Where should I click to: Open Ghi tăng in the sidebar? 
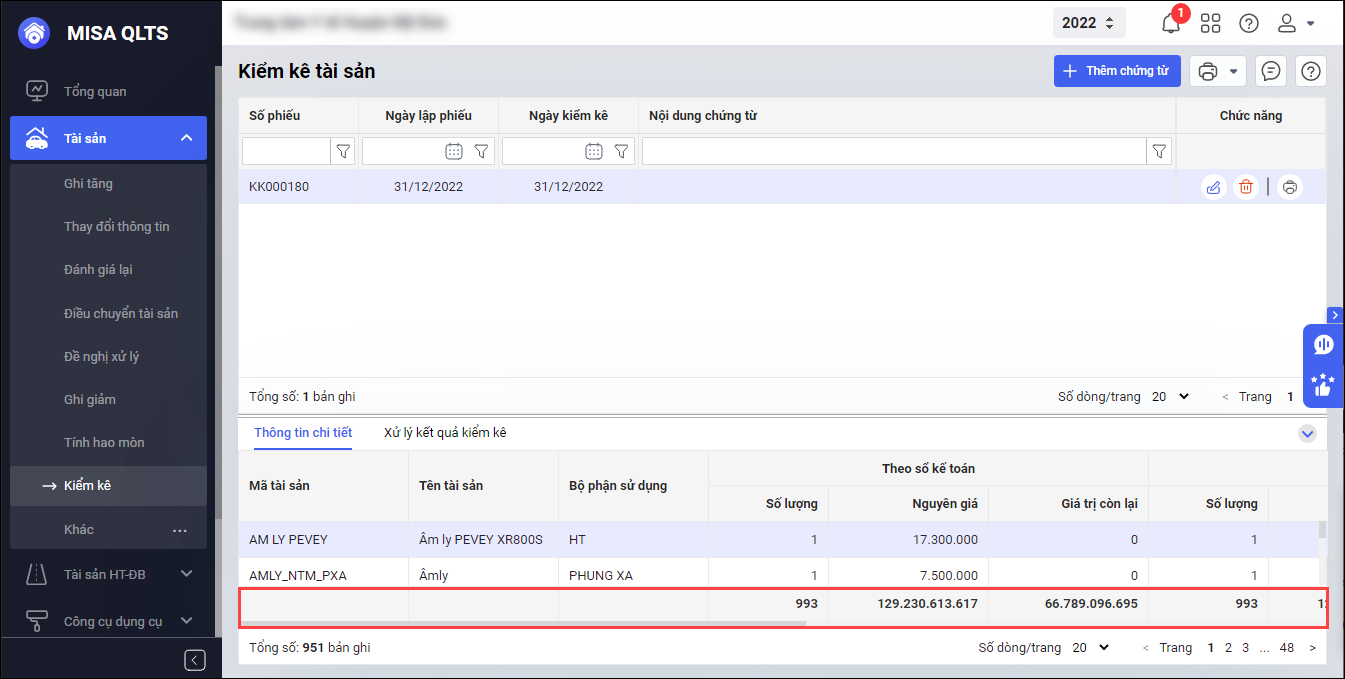[x=88, y=183]
